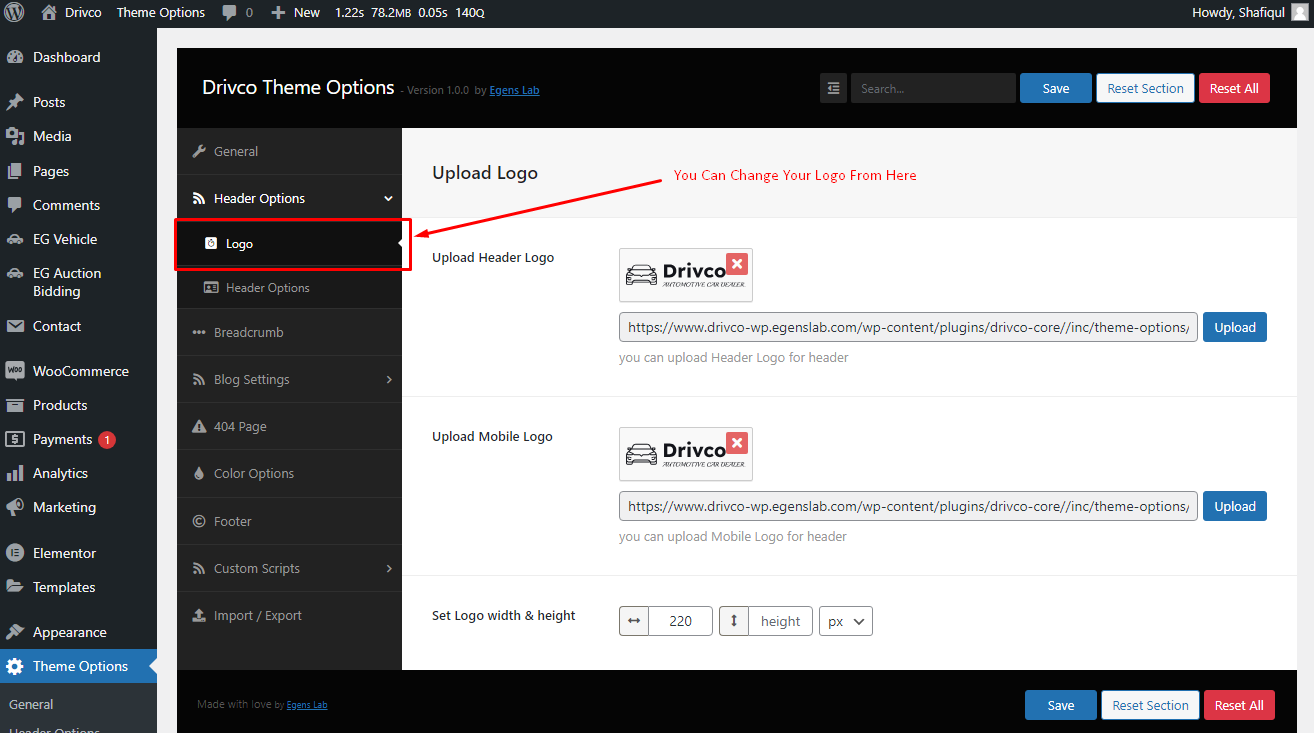The width and height of the screenshot is (1314, 733).
Task: Click the WordPress logo icon in admin bar
Action: (x=14, y=12)
